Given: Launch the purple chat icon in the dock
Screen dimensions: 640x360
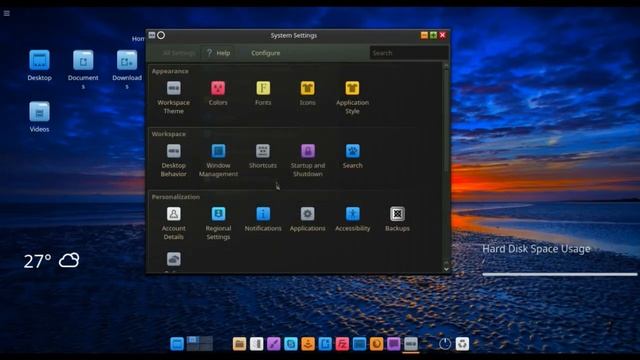Looking at the screenshot, I should tap(393, 344).
